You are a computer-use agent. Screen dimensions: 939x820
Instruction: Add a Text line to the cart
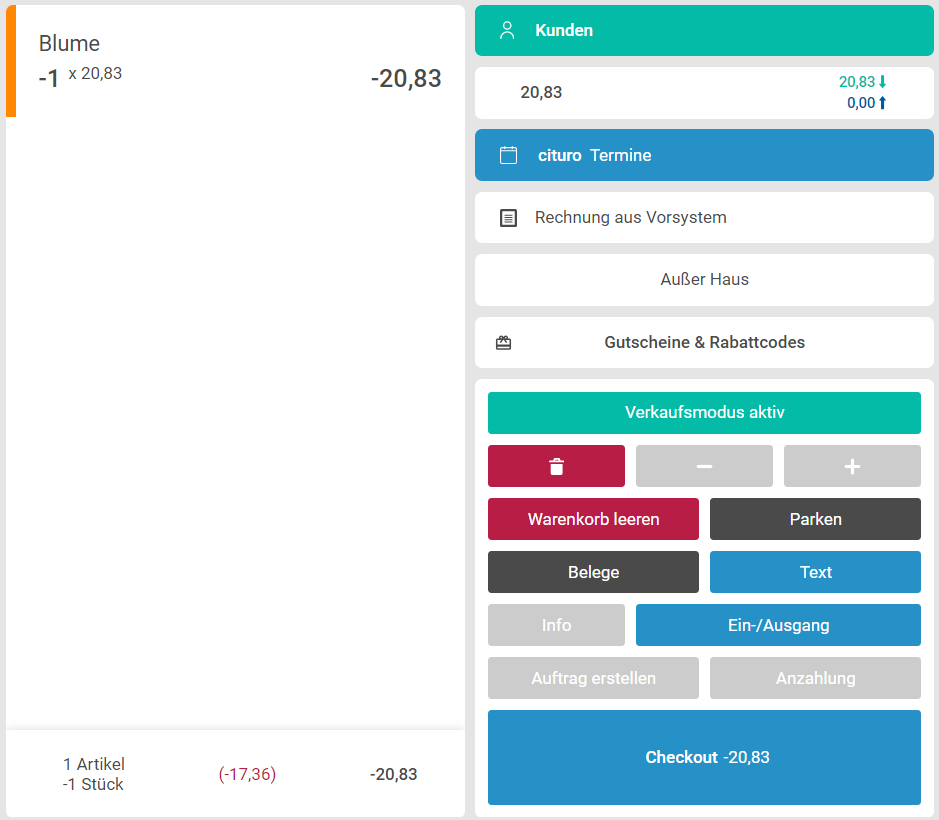(815, 572)
